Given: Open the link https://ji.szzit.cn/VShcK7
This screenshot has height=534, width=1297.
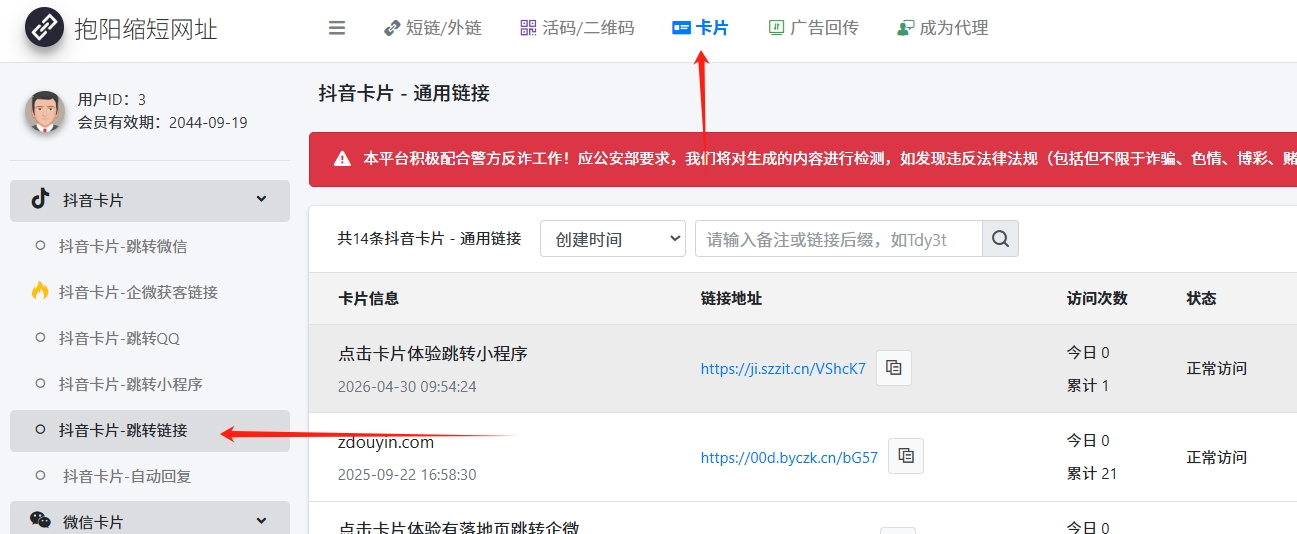Looking at the screenshot, I should (783, 368).
